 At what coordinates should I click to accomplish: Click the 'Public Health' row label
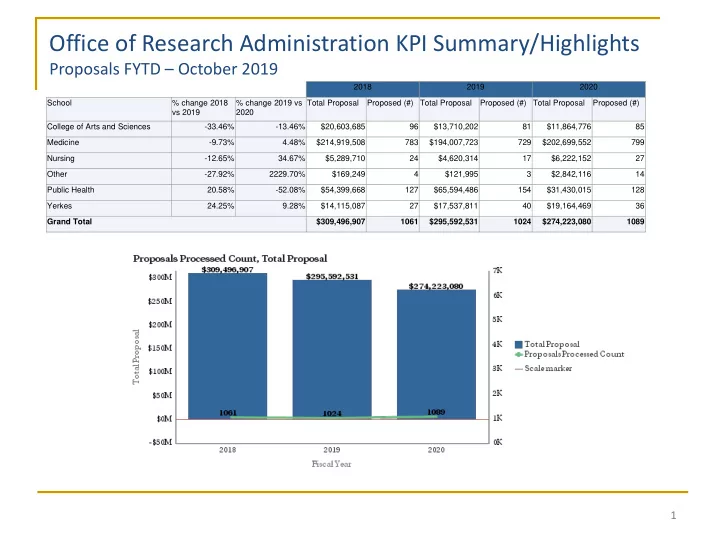pyautogui.click(x=108, y=190)
